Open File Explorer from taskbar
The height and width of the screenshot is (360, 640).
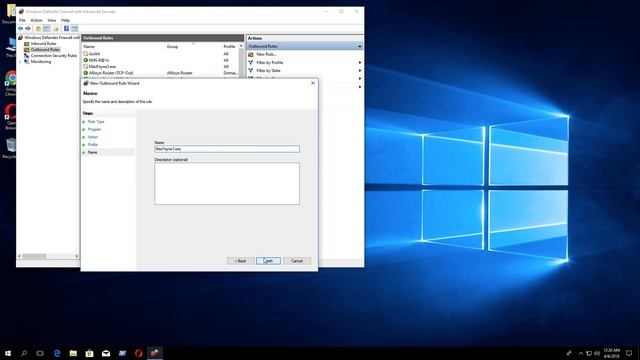pyautogui.click(x=73, y=353)
